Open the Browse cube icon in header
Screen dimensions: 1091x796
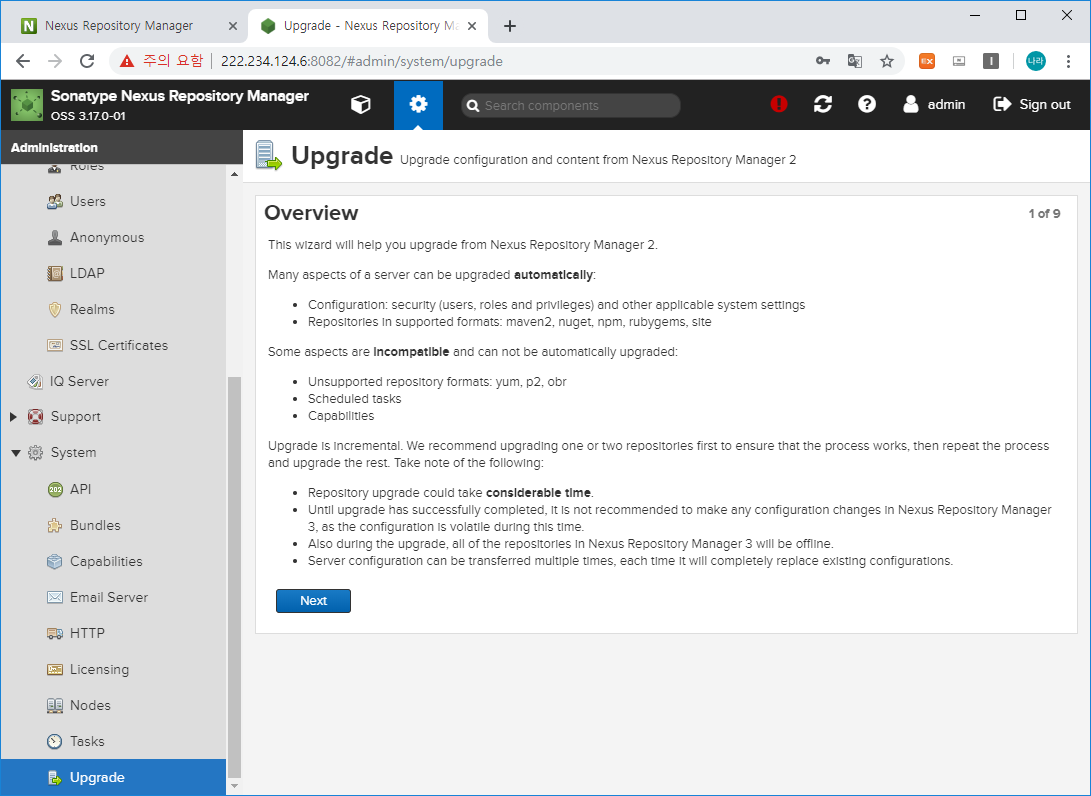click(360, 104)
